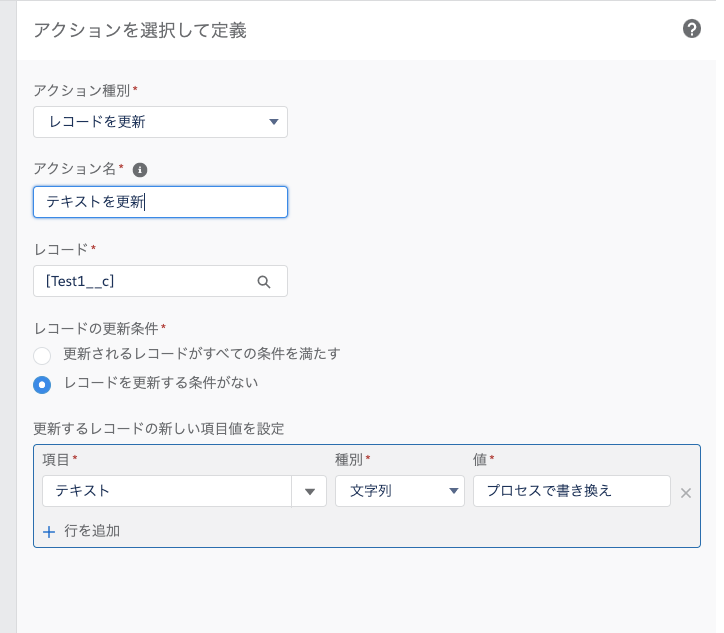
Task: Click the search magnifier in レコード field
Action: pos(264,282)
